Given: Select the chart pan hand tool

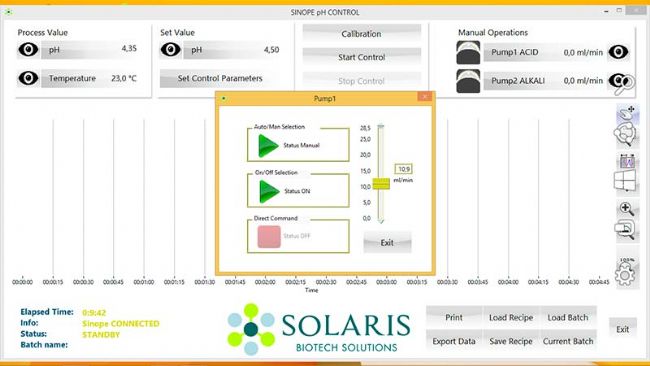Looking at the screenshot, I should click(626, 112).
